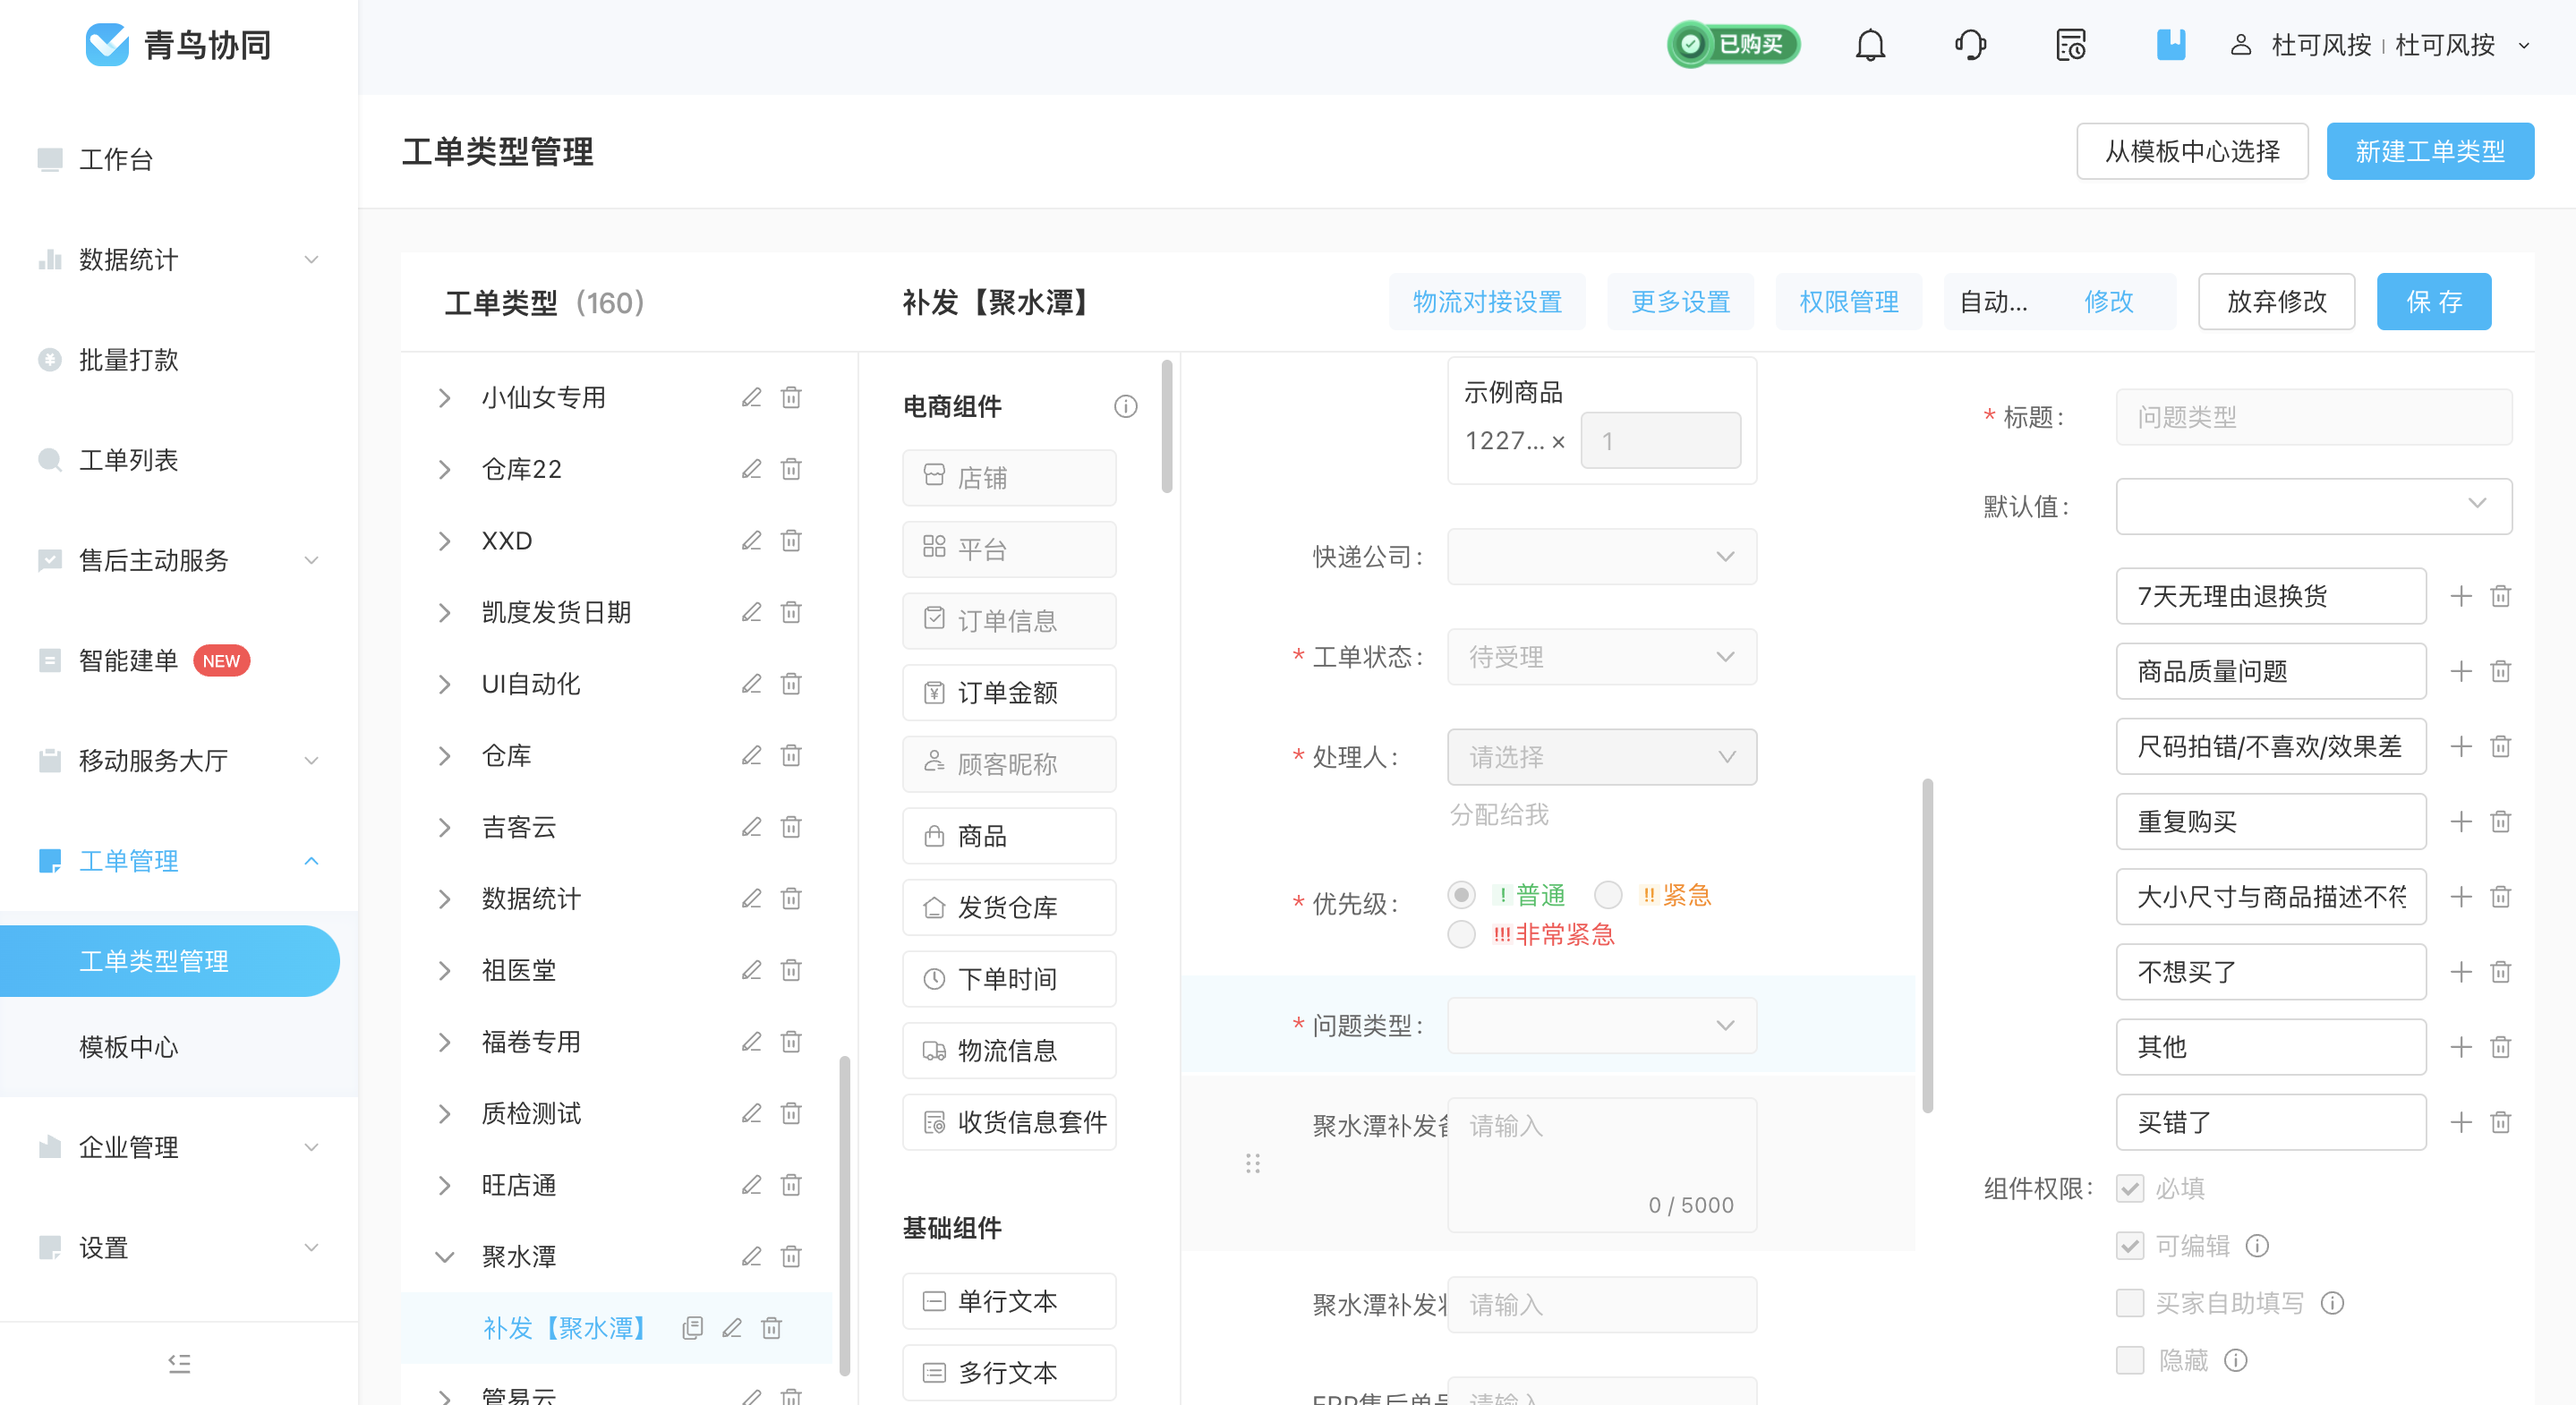Add option after 重复购买

2461,822
